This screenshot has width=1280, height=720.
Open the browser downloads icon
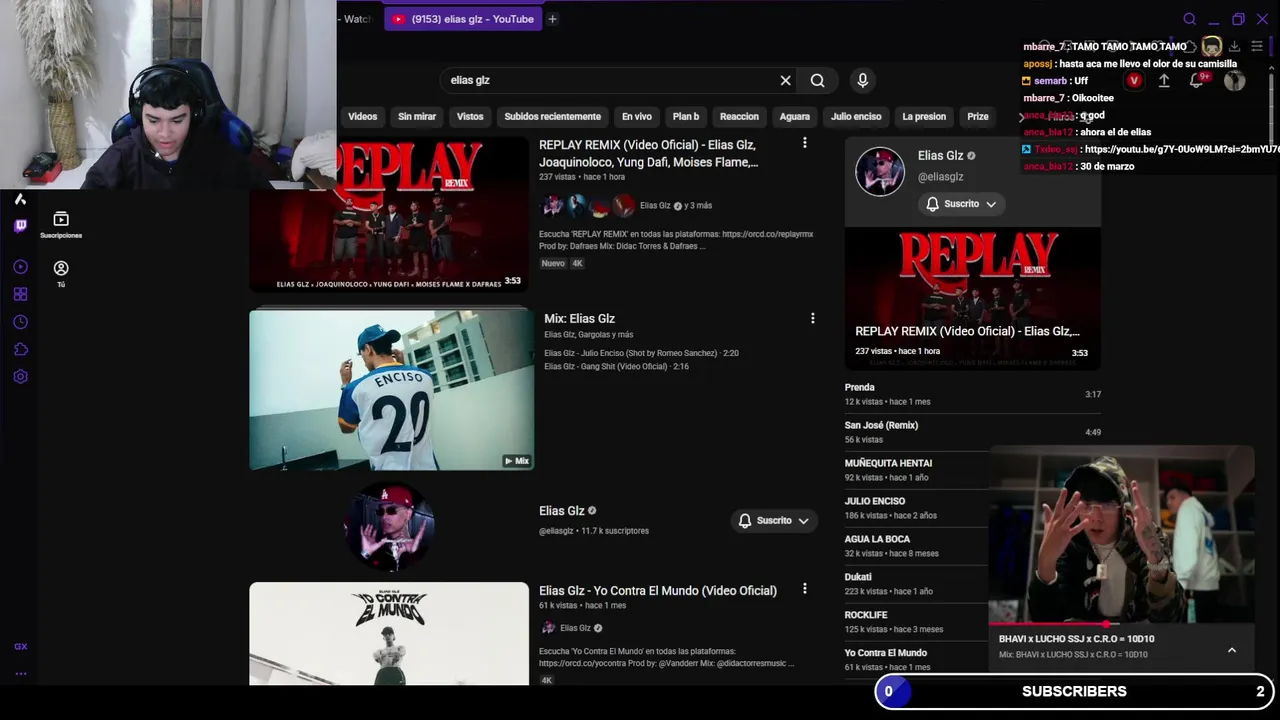[1234, 46]
